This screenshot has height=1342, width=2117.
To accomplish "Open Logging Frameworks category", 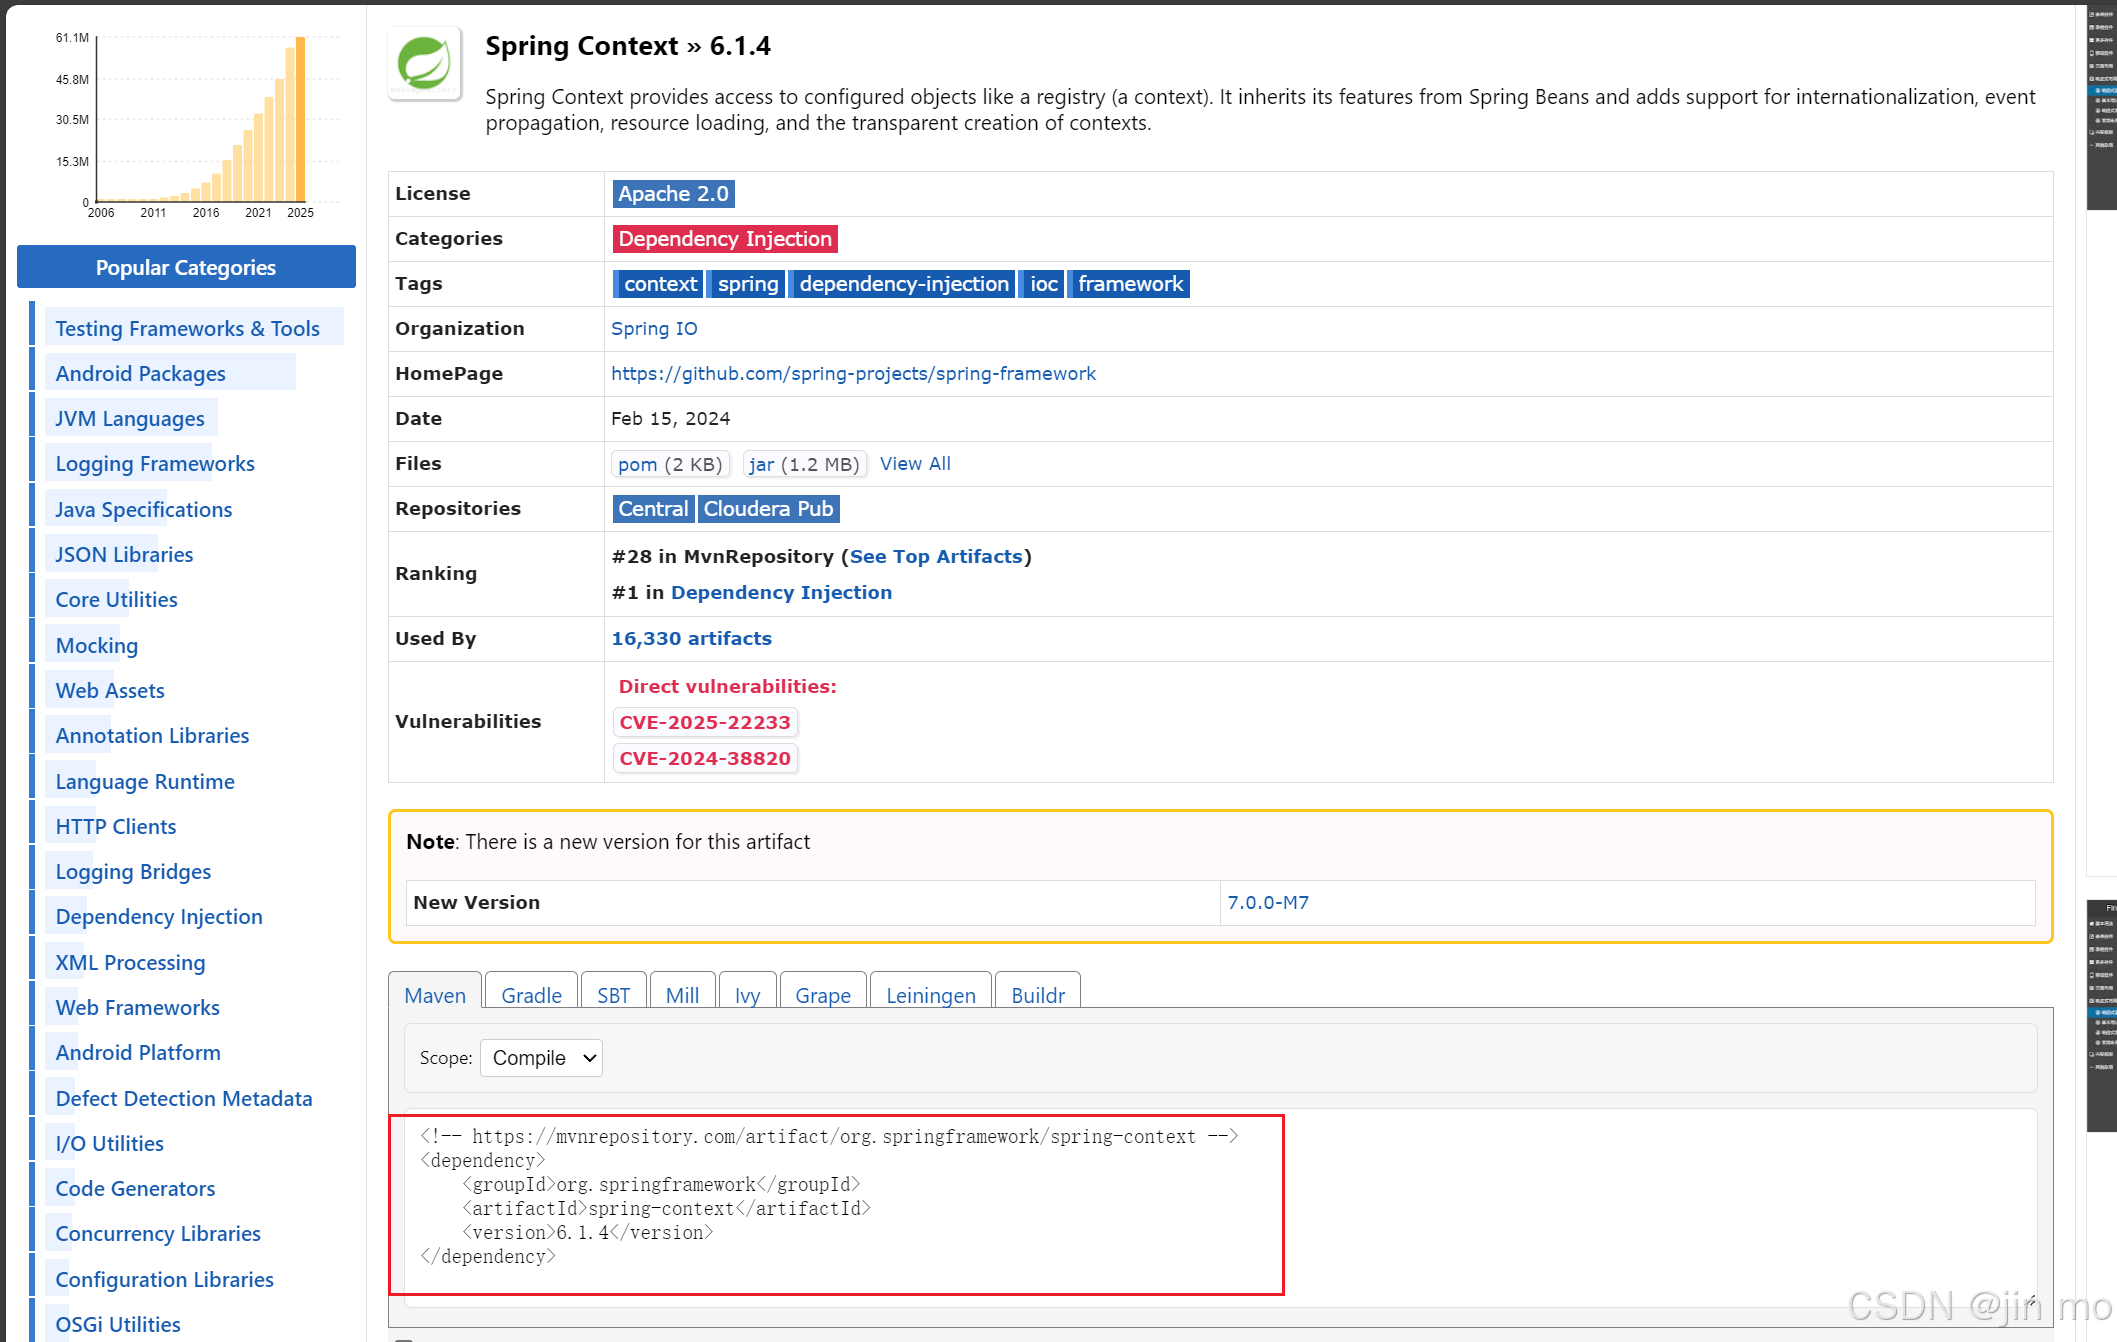I will [155, 464].
